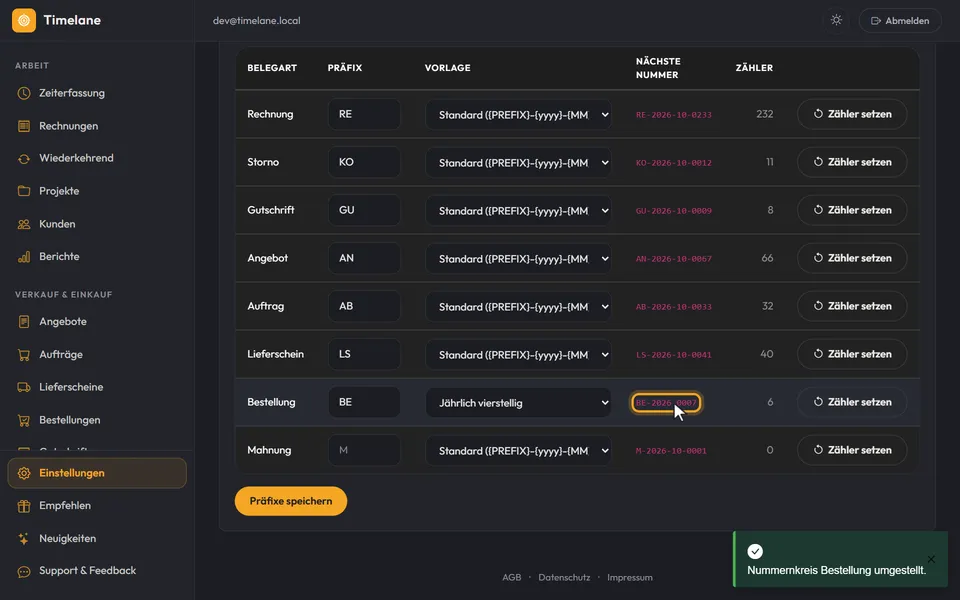Log out with the Abmelden button
Image resolution: width=960 pixels, height=600 pixels.
coord(900,20)
